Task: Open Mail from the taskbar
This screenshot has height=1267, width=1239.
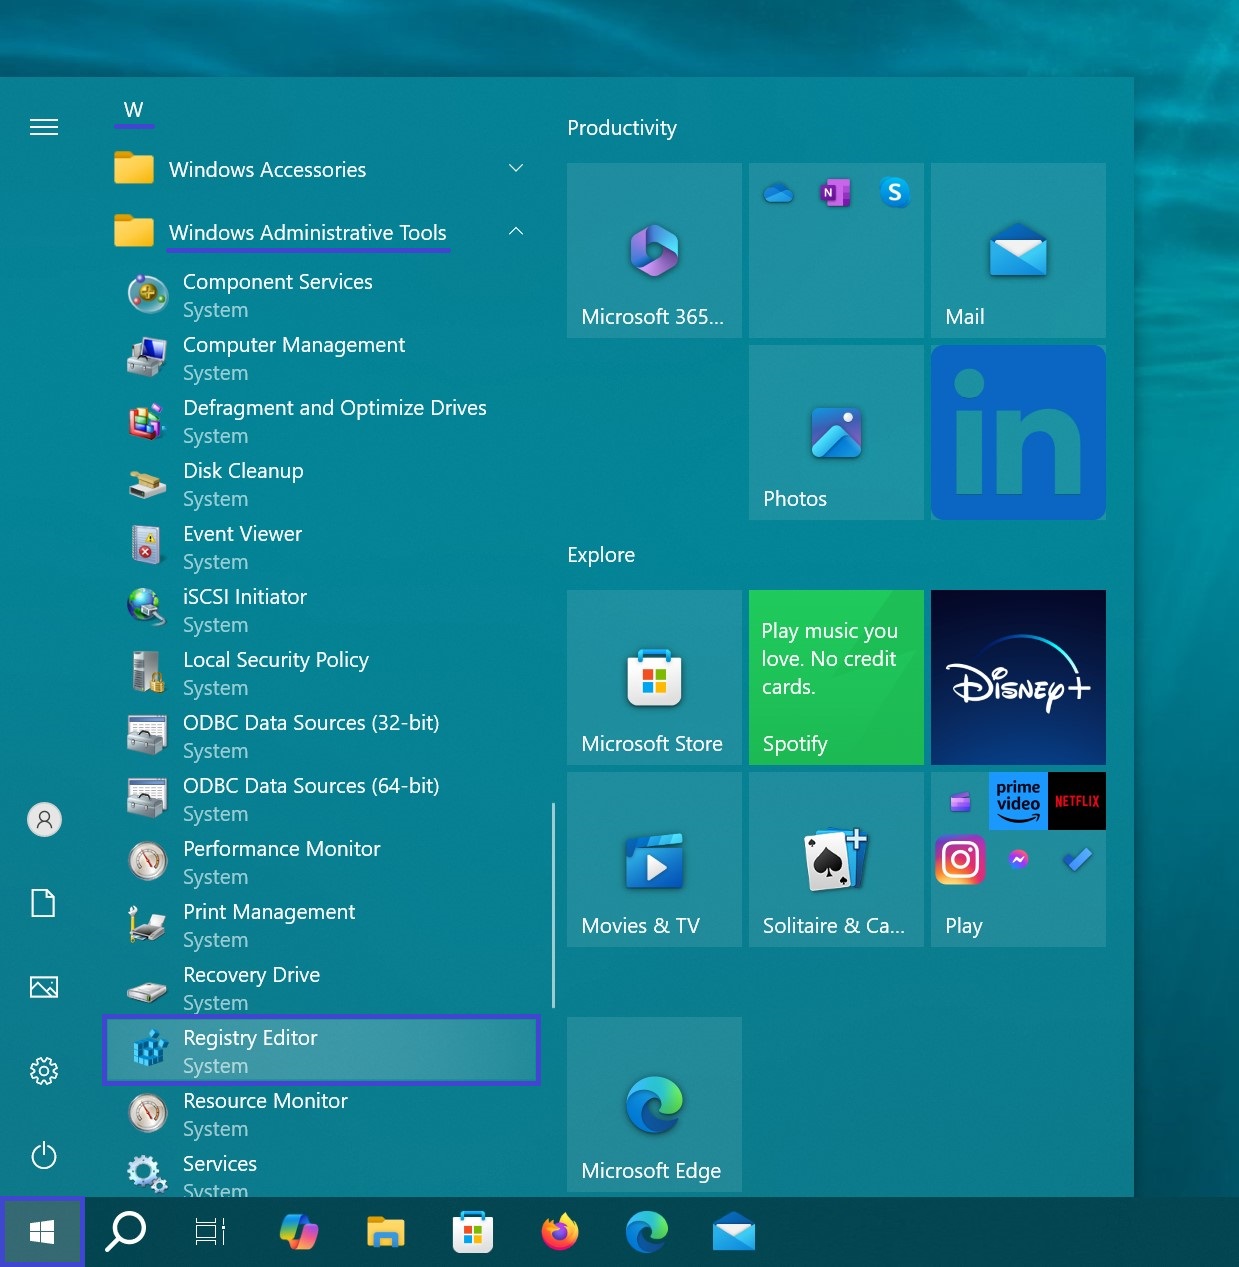Action: [734, 1232]
